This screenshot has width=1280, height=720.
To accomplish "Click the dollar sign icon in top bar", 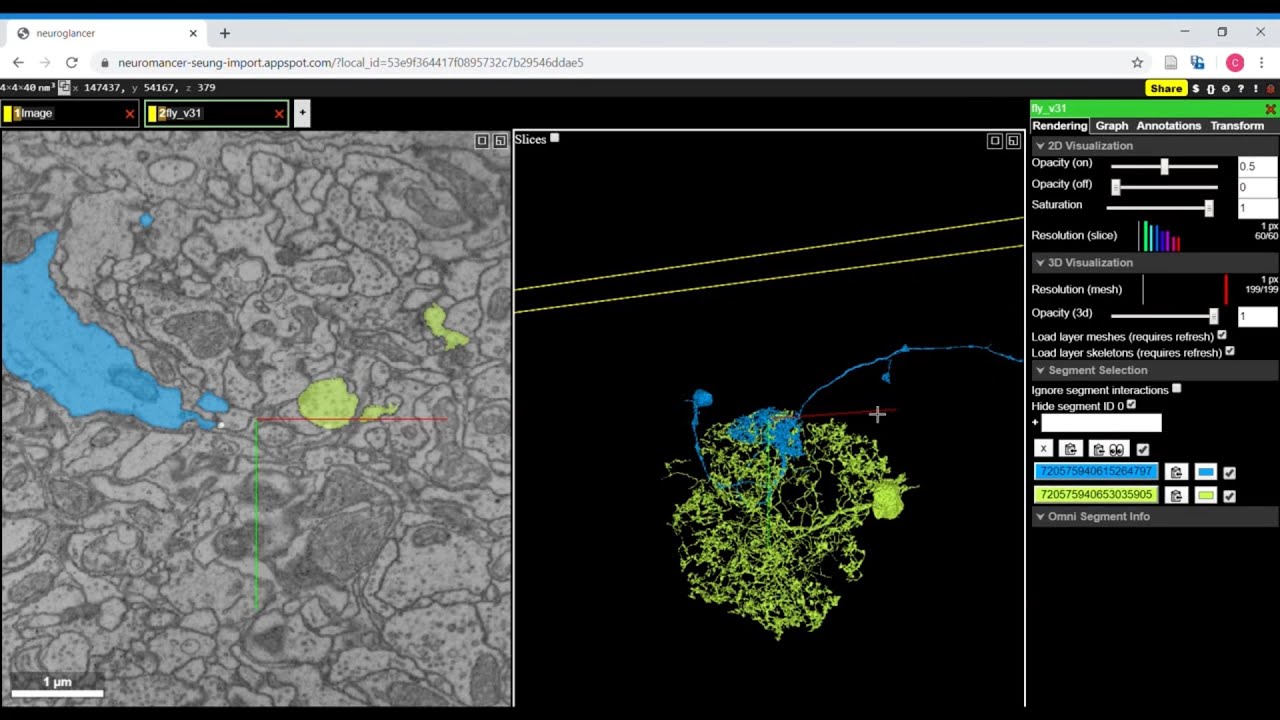I will click(1196, 89).
